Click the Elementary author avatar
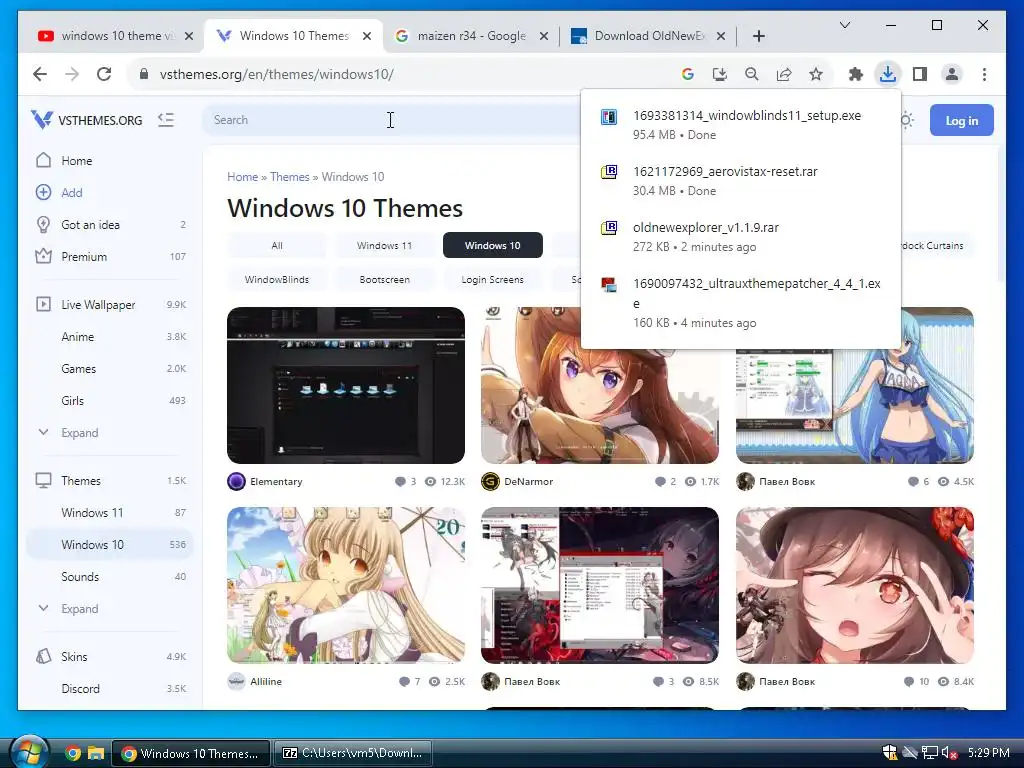This screenshot has width=1024, height=768. [x=236, y=481]
